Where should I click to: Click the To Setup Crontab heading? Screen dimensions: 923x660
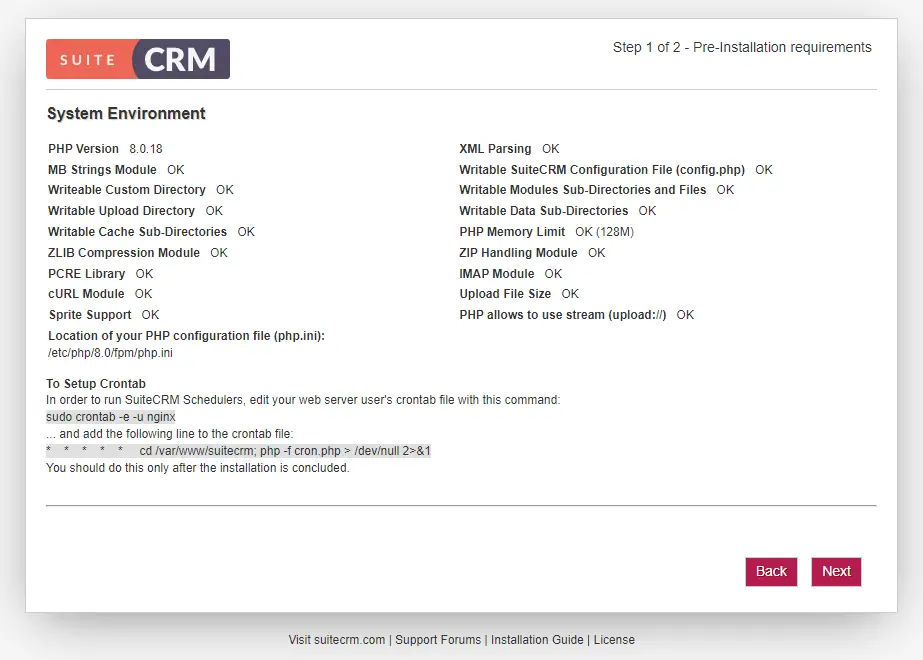pyautogui.click(x=96, y=384)
